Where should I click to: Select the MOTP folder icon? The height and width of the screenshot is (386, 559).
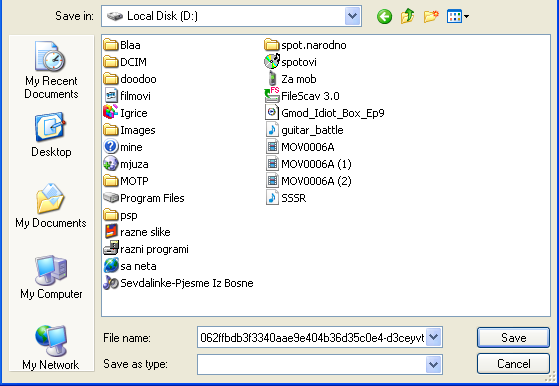111,181
